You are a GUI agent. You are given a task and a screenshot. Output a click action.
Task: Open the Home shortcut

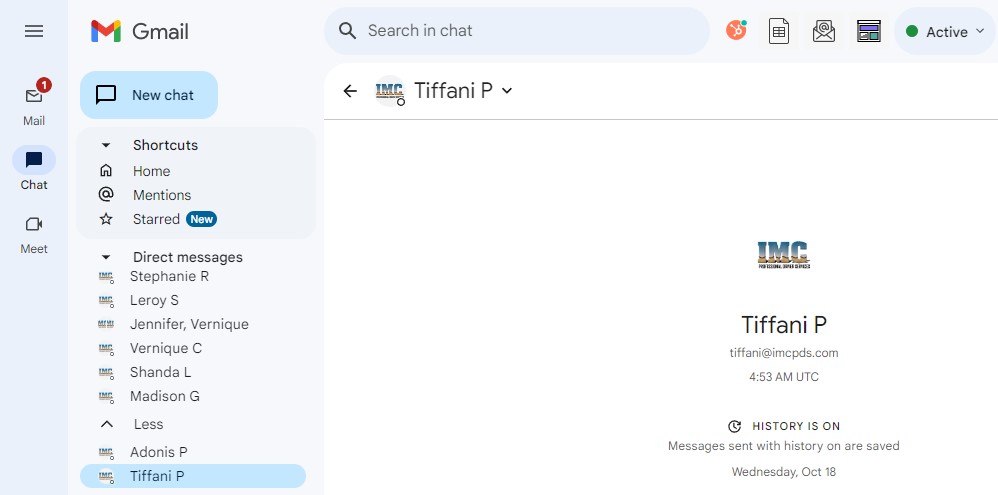151,171
